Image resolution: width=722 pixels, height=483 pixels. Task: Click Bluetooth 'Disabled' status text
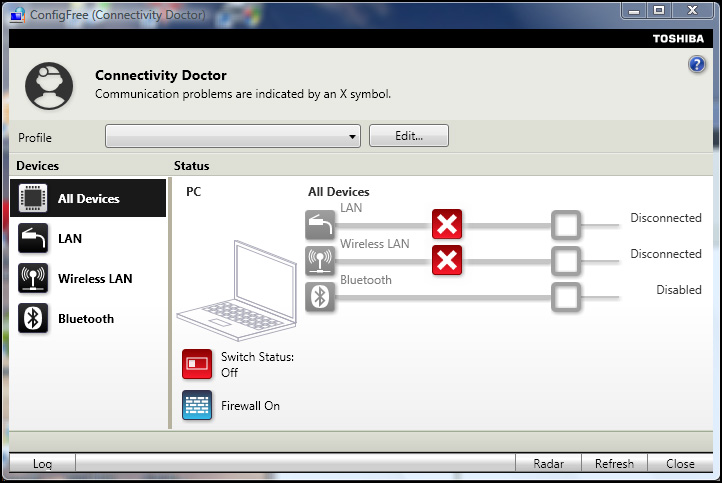point(679,290)
